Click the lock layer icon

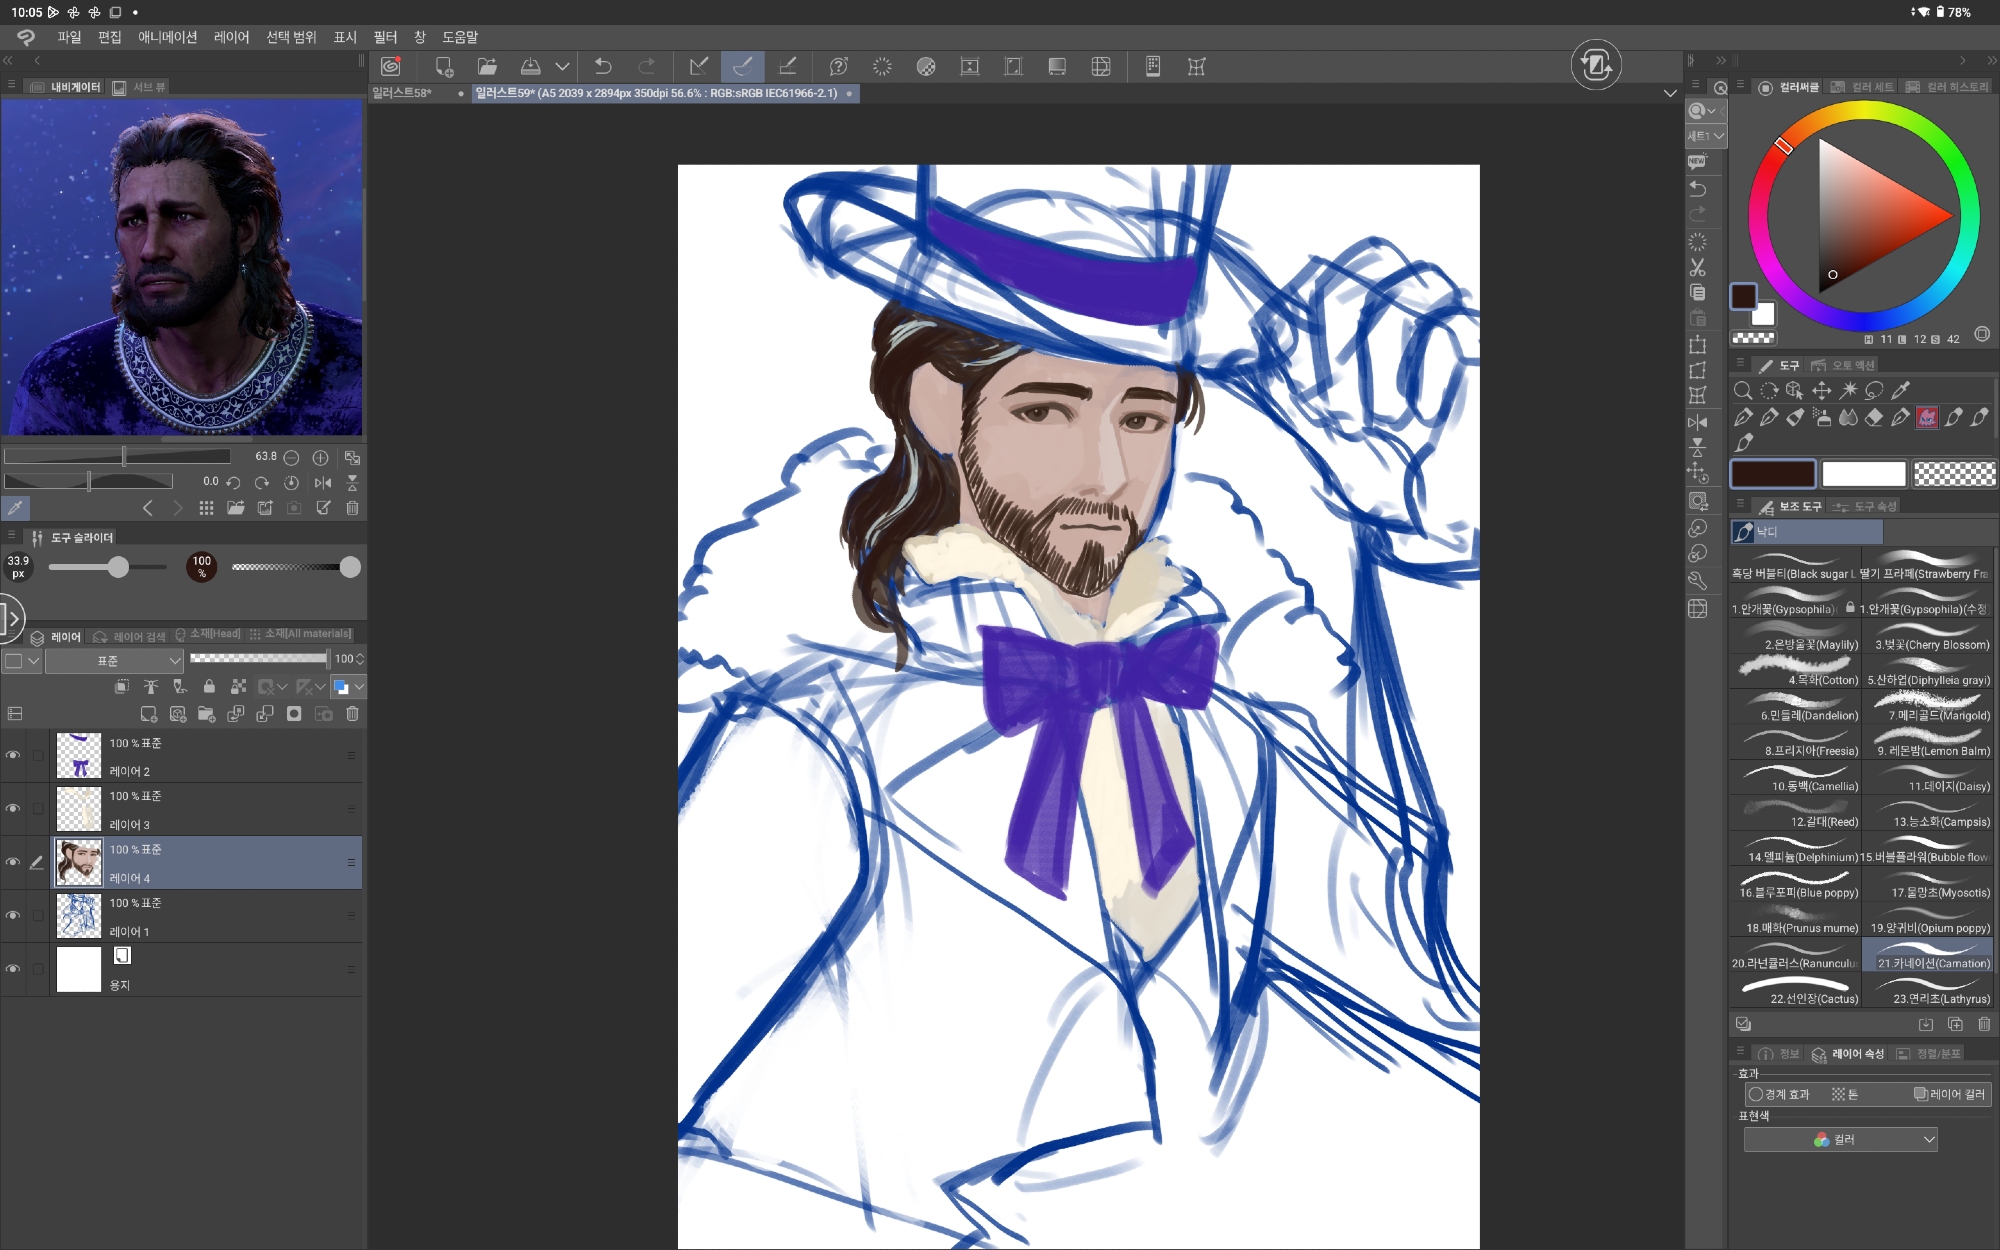[209, 687]
